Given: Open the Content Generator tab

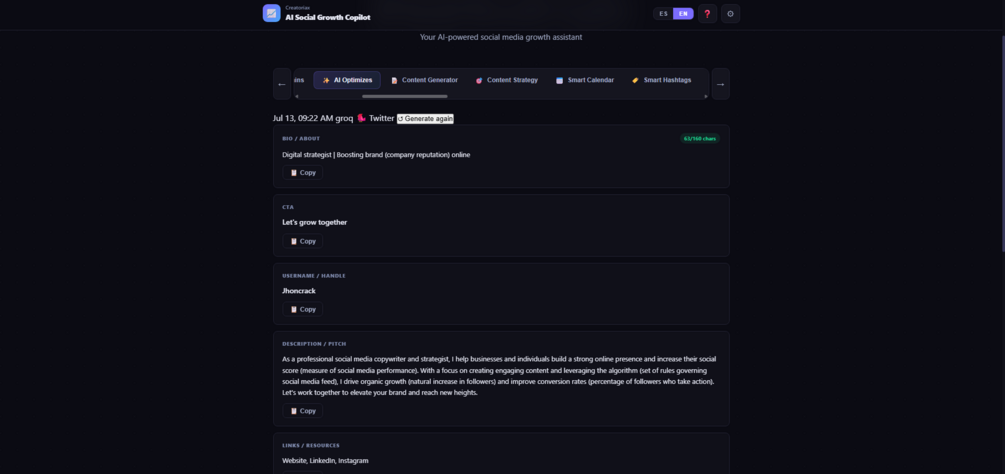Looking at the screenshot, I should coord(424,80).
